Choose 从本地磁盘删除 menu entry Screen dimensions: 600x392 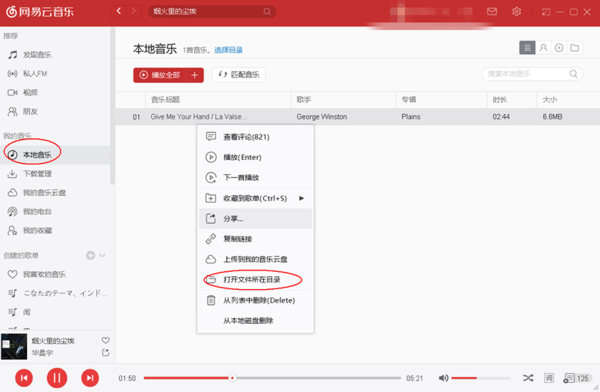(255, 321)
